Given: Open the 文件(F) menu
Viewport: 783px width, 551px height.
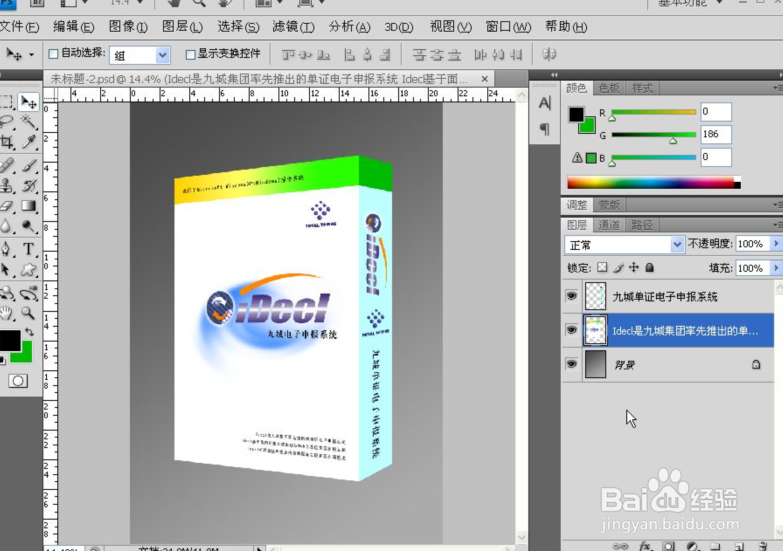Looking at the screenshot, I should click(x=19, y=26).
